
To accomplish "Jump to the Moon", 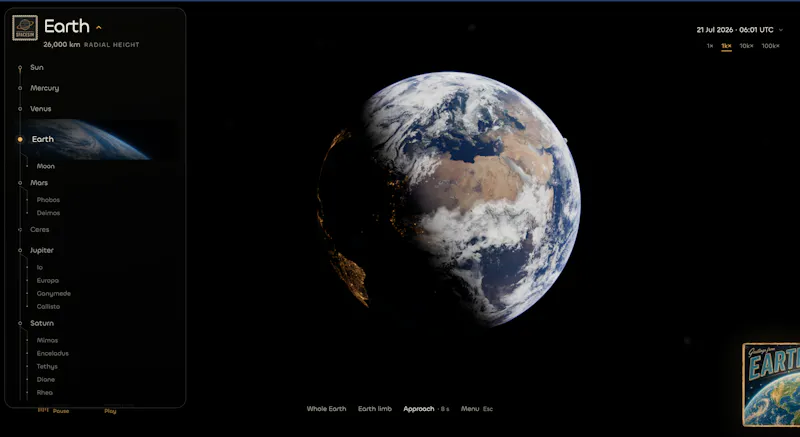I will 45,166.
